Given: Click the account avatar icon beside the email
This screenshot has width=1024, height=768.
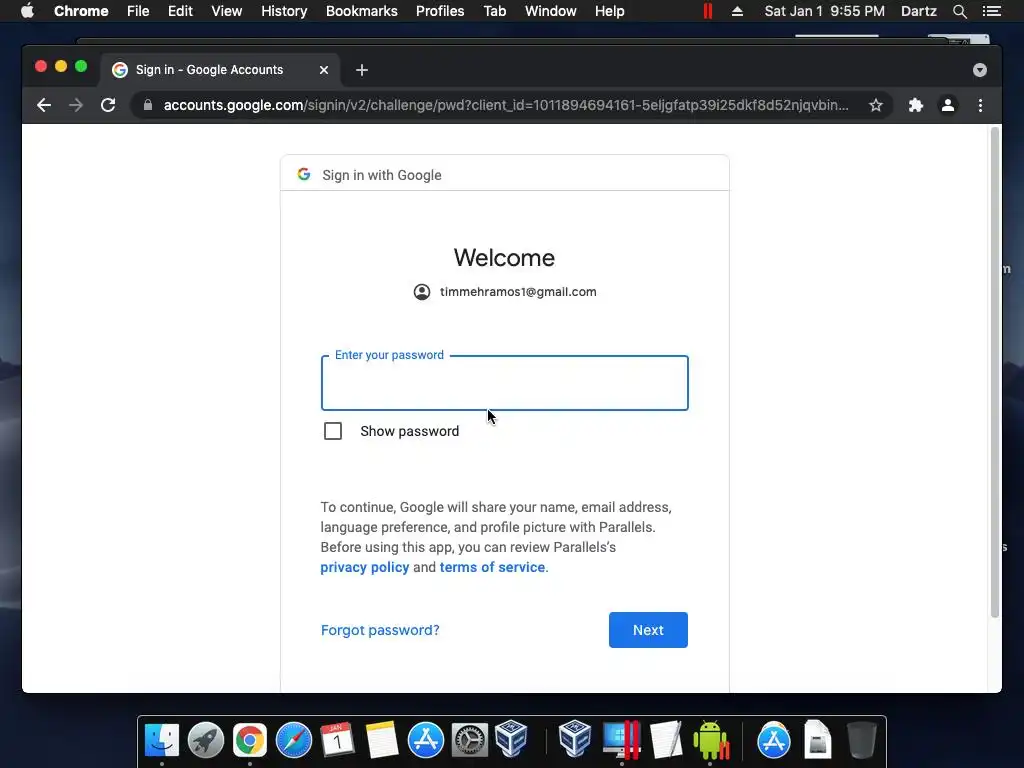Looking at the screenshot, I should [x=422, y=292].
